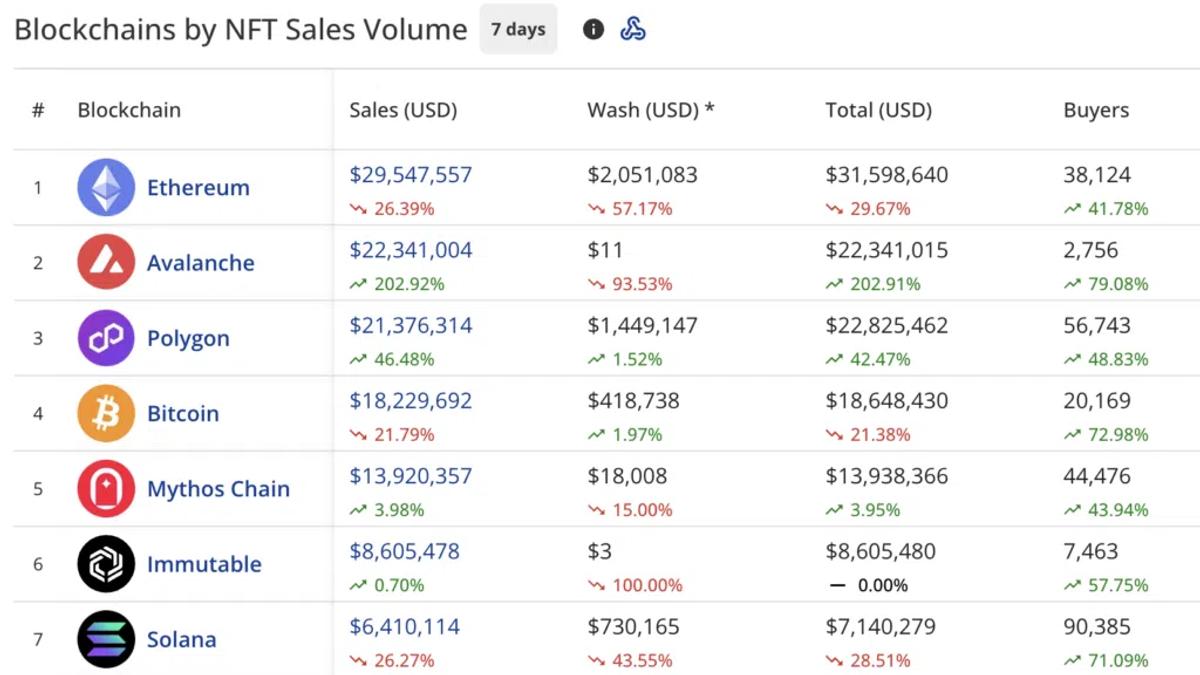
Task: Click Mythos Chain wash value $18,008
Action: tap(627, 476)
